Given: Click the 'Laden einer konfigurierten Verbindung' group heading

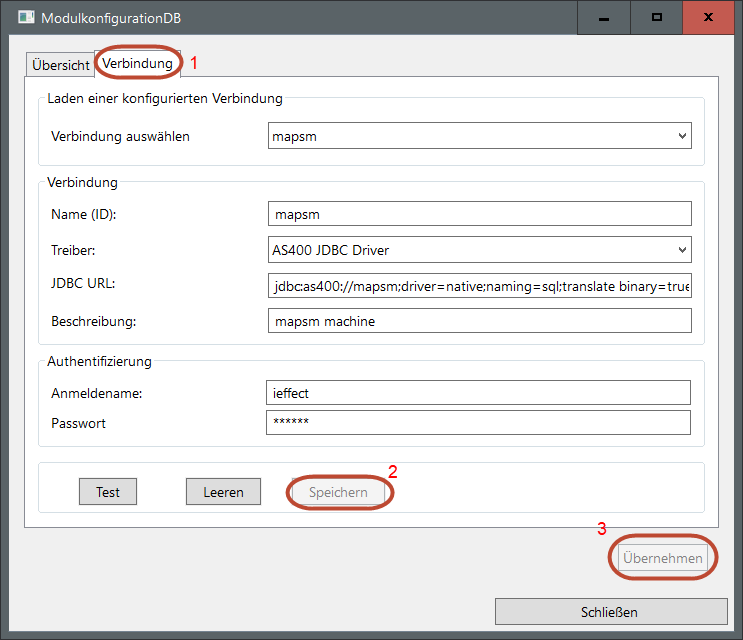Looking at the screenshot, I should click(165, 98).
